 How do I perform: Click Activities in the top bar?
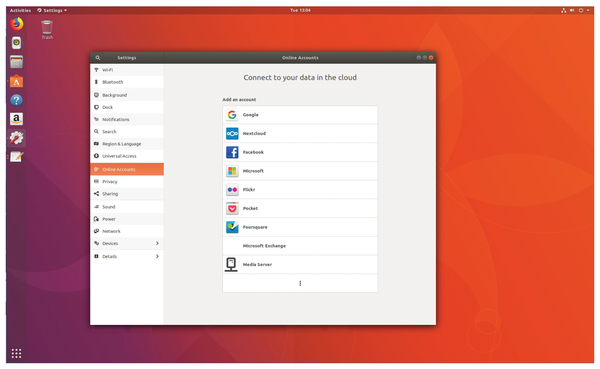coord(20,10)
